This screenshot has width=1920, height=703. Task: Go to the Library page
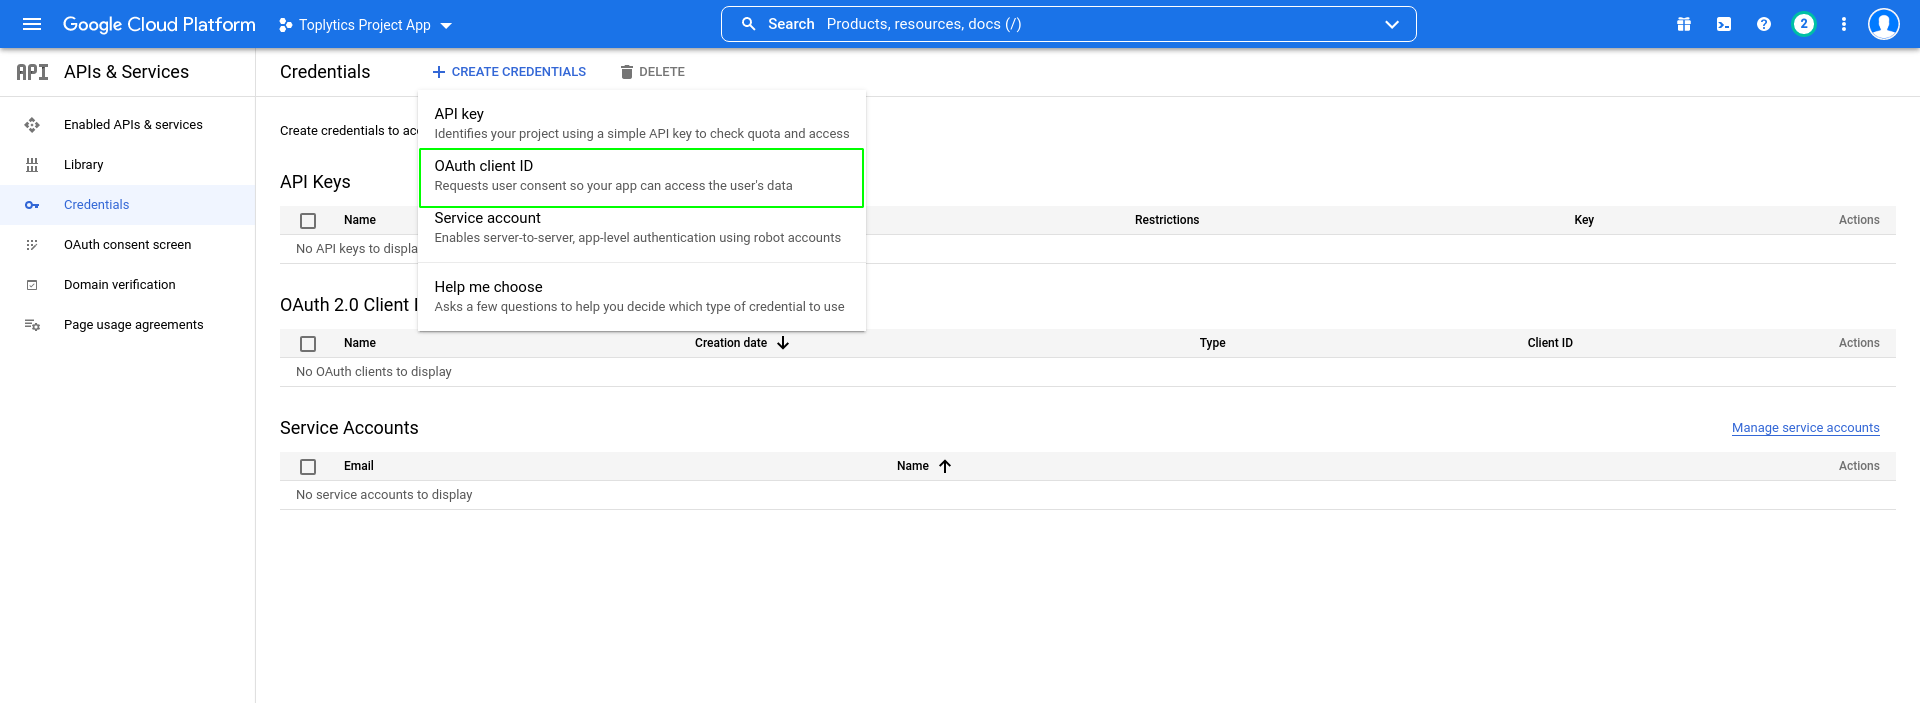pos(84,165)
